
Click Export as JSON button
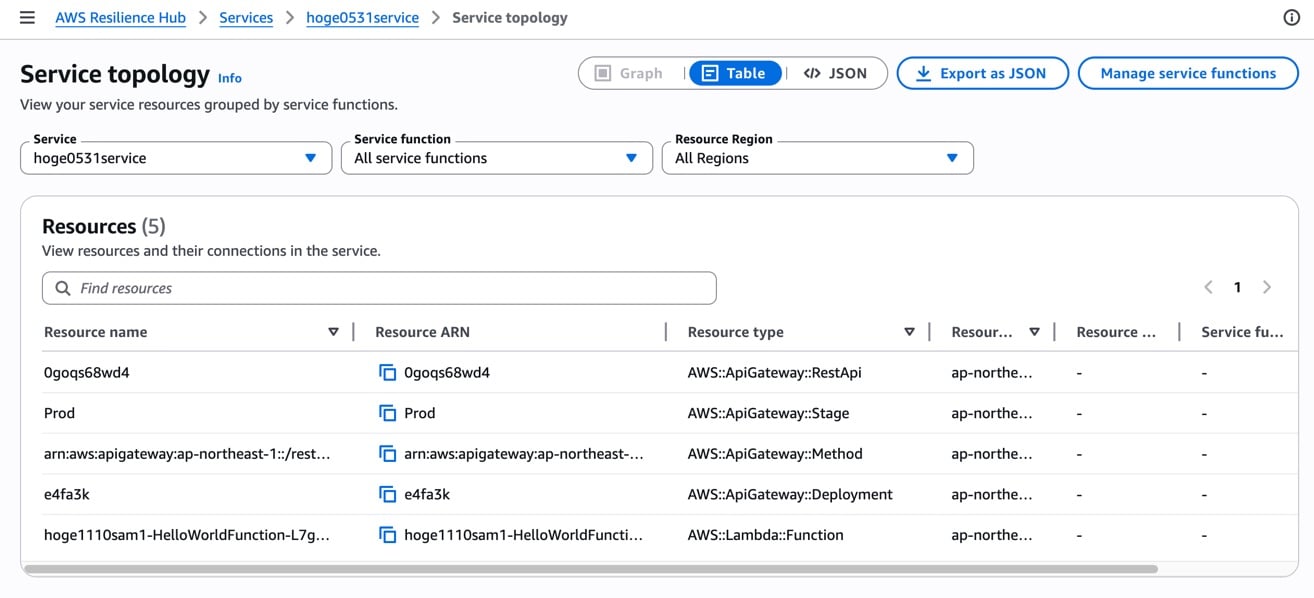(x=982, y=73)
